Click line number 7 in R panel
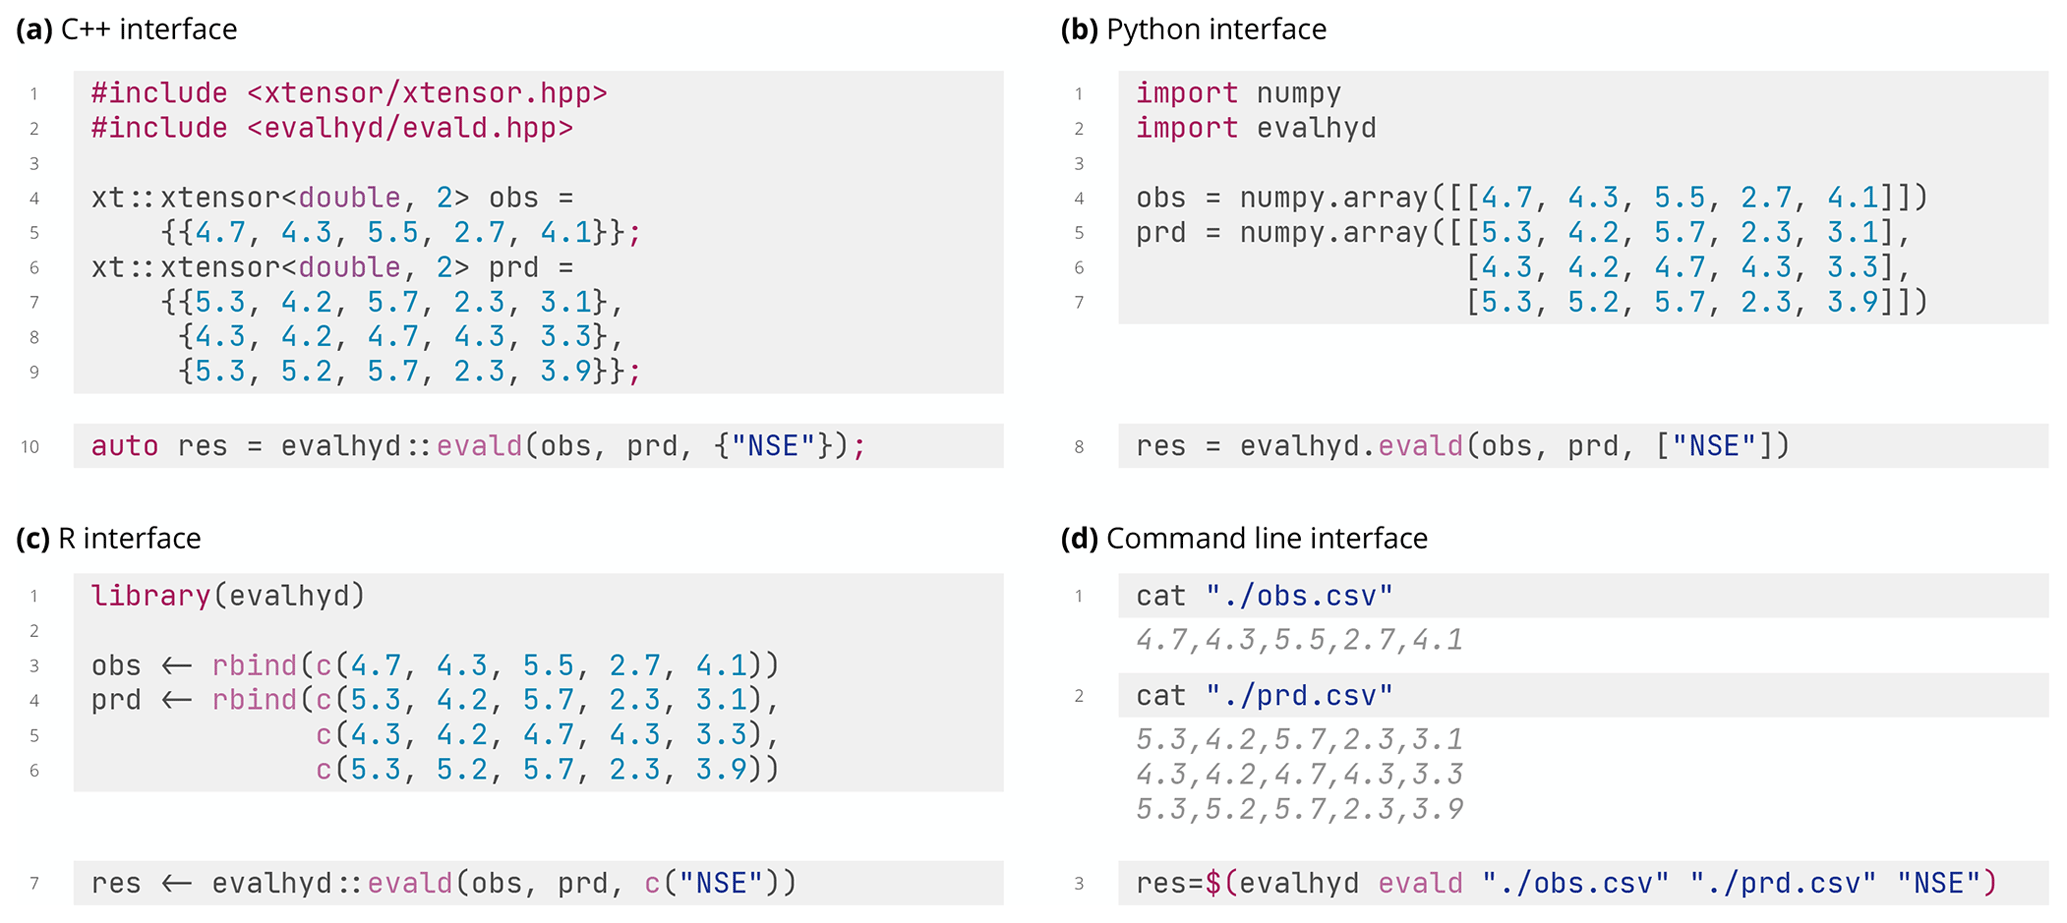This screenshot has height=923, width=2067. (34, 884)
